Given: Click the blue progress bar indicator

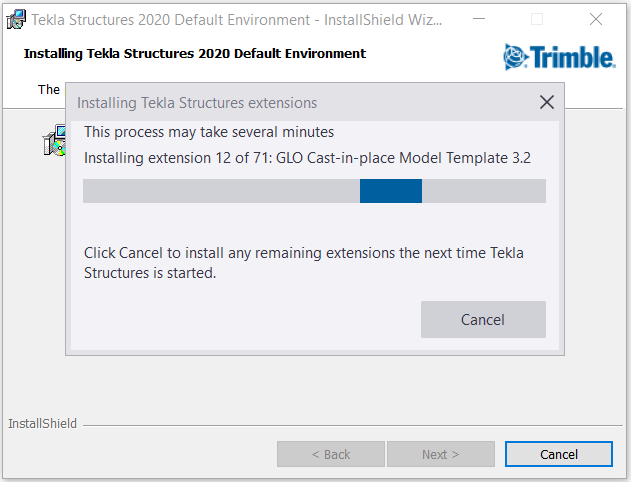Looking at the screenshot, I should [x=391, y=191].
